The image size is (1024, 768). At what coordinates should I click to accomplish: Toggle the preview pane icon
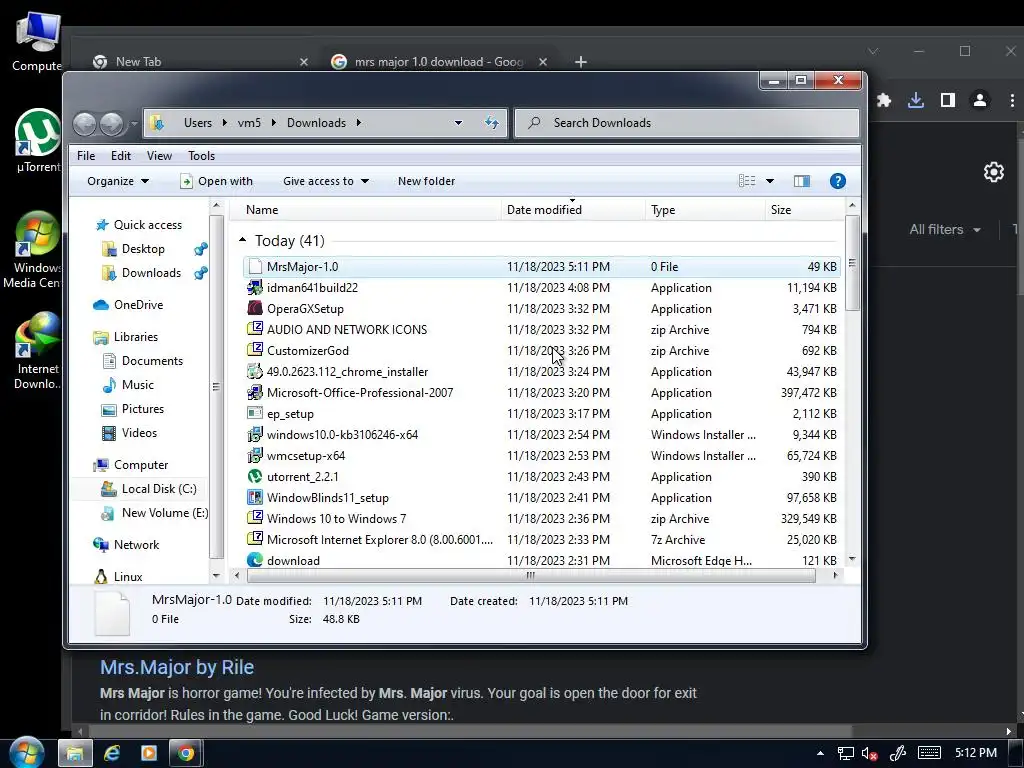coord(802,181)
